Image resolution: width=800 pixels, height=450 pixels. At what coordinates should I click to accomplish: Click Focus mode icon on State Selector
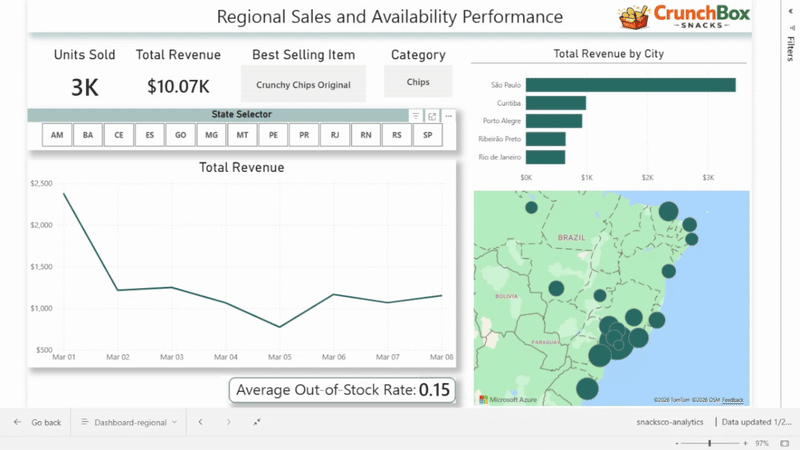(x=432, y=116)
